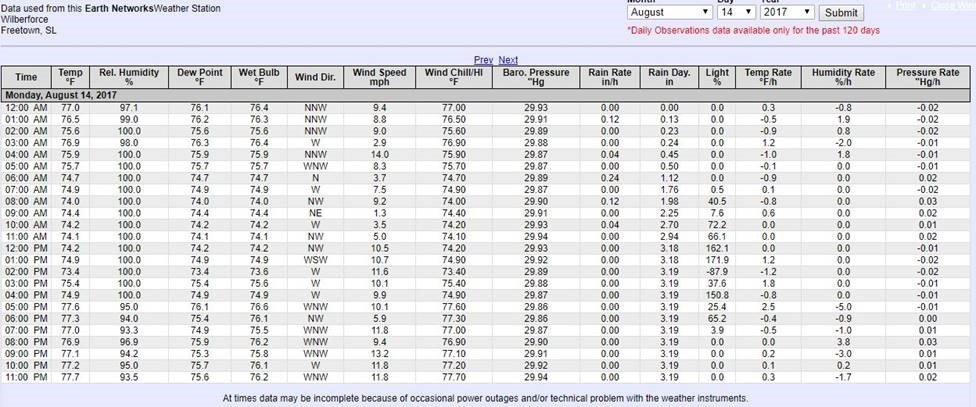This screenshot has width=976, height=407.
Task: Click Temp 77.7 in 11:00 PM row
Action: pyautogui.click(x=70, y=377)
